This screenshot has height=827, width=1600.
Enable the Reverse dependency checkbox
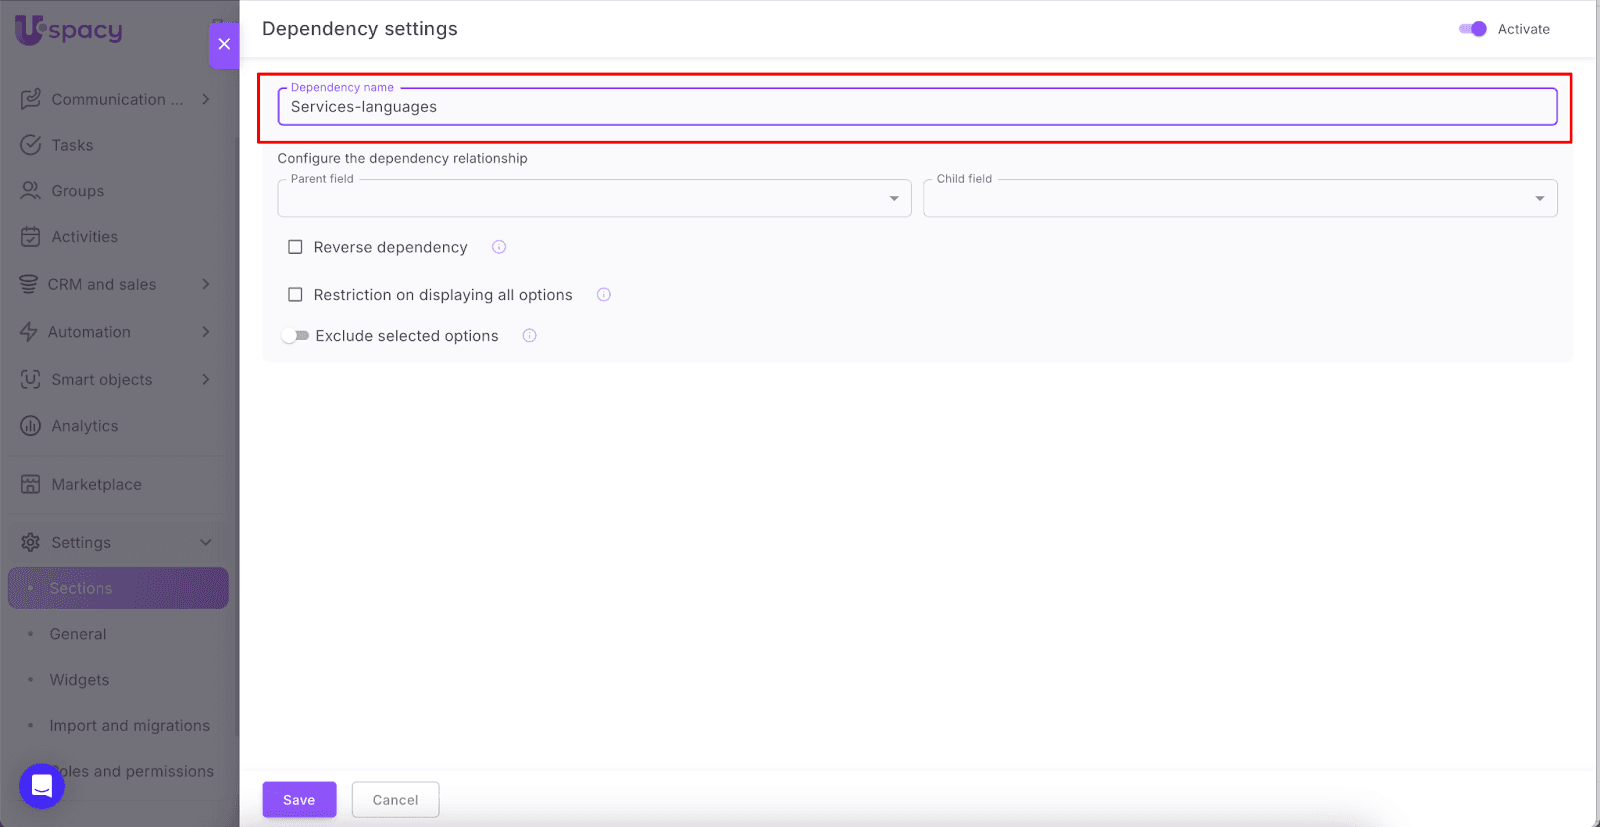295,247
